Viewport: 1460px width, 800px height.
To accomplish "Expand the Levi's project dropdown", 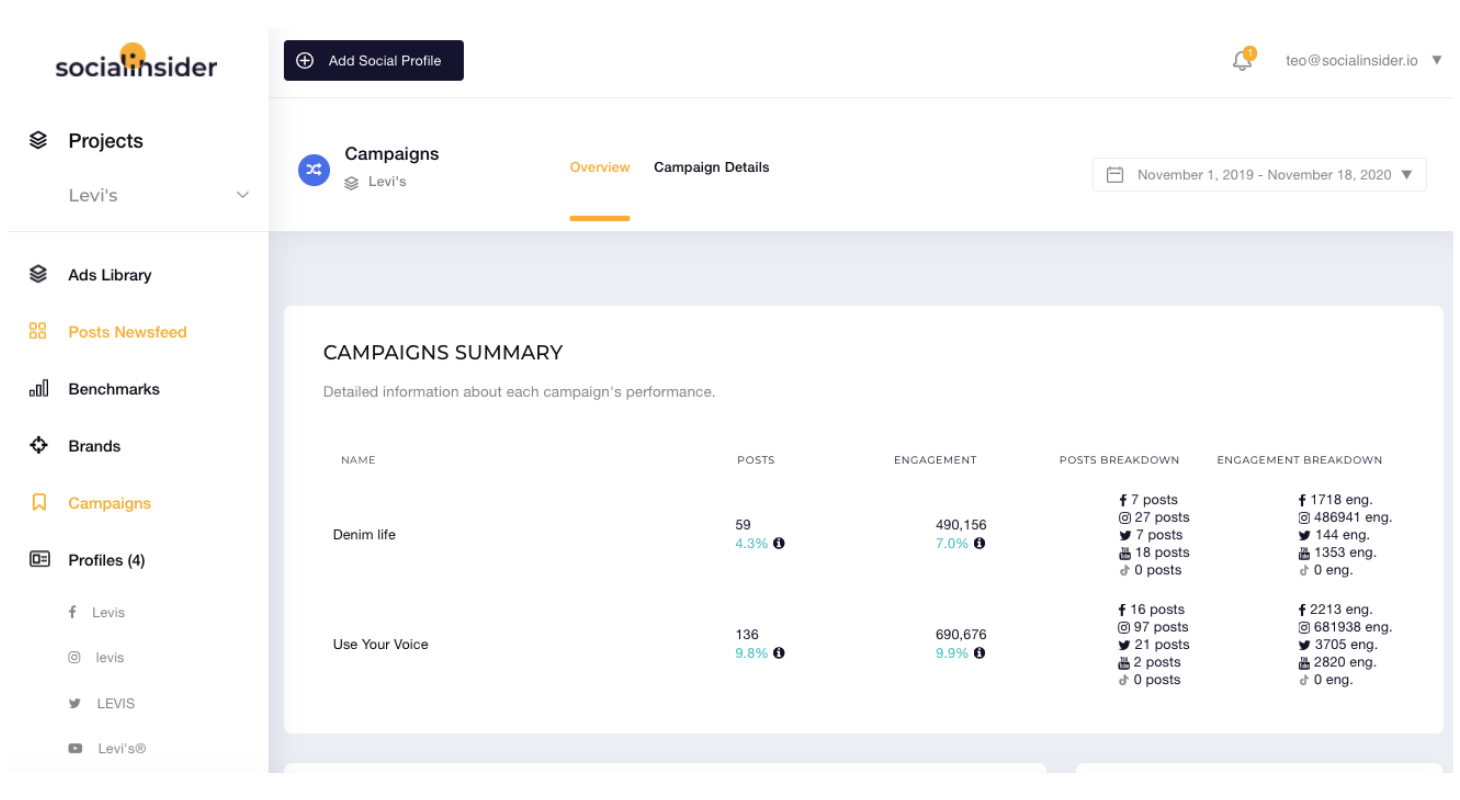I will tap(242, 195).
